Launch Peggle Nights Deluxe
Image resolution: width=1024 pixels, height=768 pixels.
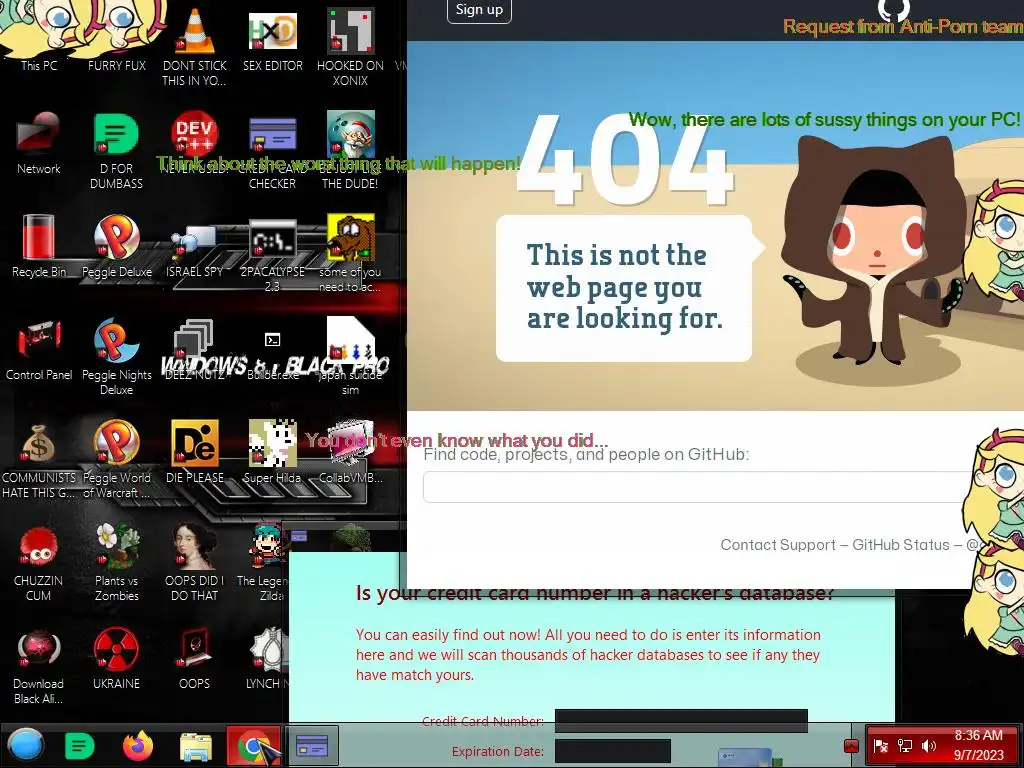pyautogui.click(x=117, y=355)
